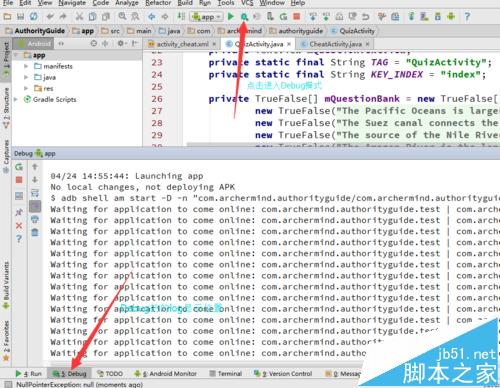This screenshot has height=388, width=500.
Task: Open Help with the blue question mark toolbar icon
Action: click(x=467, y=16)
